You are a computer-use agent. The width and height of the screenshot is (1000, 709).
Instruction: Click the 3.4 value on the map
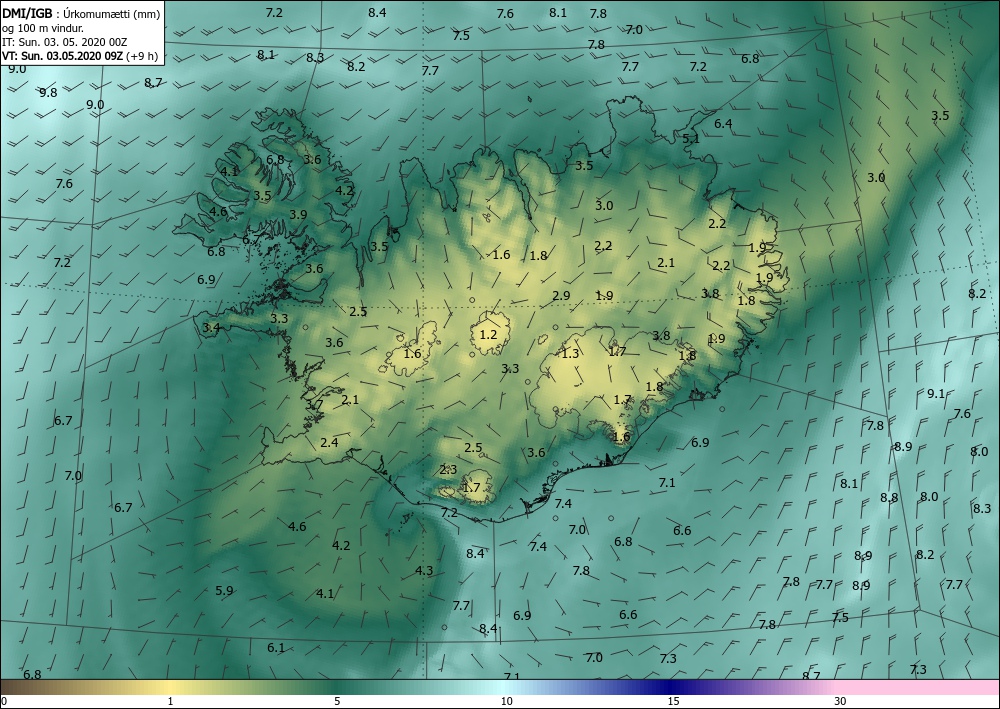211,328
